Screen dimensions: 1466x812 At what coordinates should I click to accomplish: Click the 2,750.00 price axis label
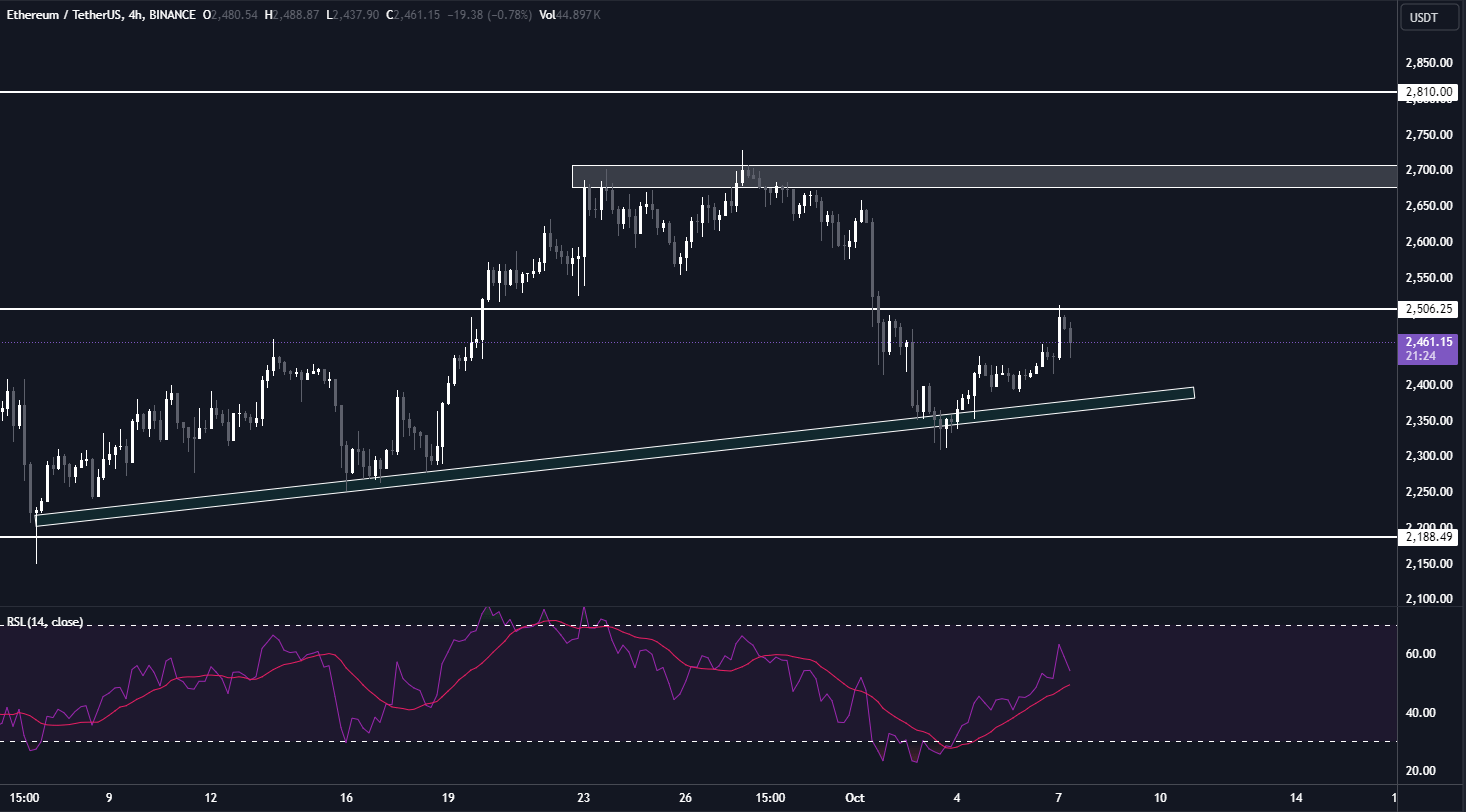click(x=1428, y=134)
